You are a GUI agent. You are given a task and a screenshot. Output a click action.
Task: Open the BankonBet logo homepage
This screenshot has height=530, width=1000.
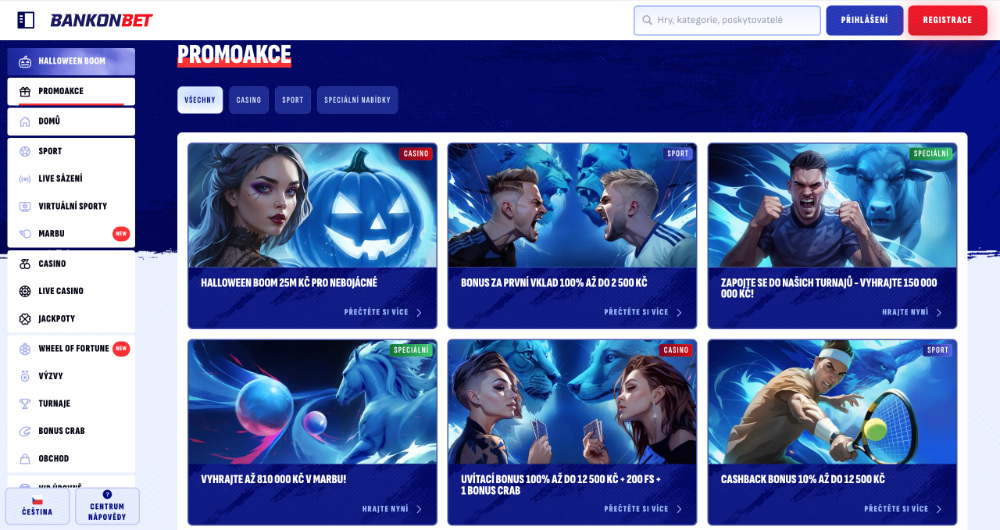(x=101, y=20)
